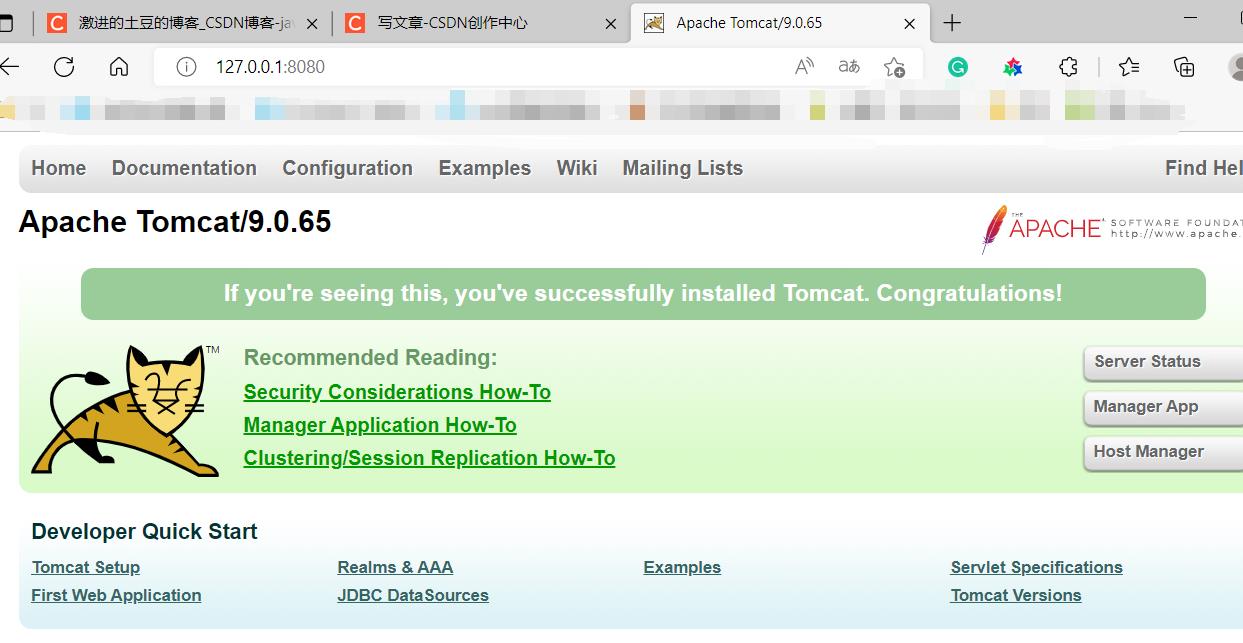Open the green Grammarly extension icon
Image resolution: width=1243 pixels, height=643 pixels.
958,67
